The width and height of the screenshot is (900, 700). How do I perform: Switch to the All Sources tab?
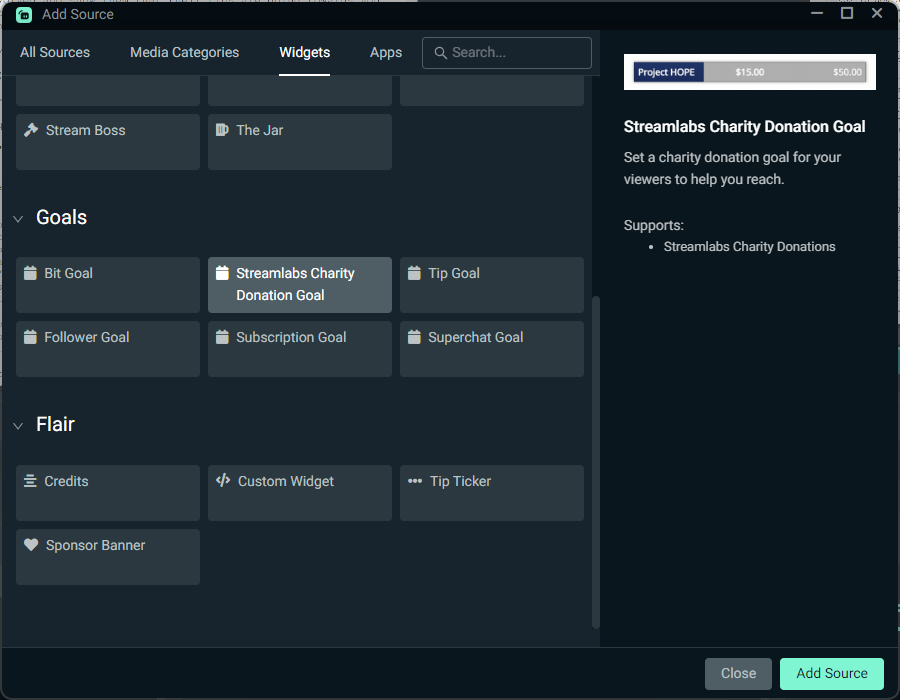tap(55, 52)
